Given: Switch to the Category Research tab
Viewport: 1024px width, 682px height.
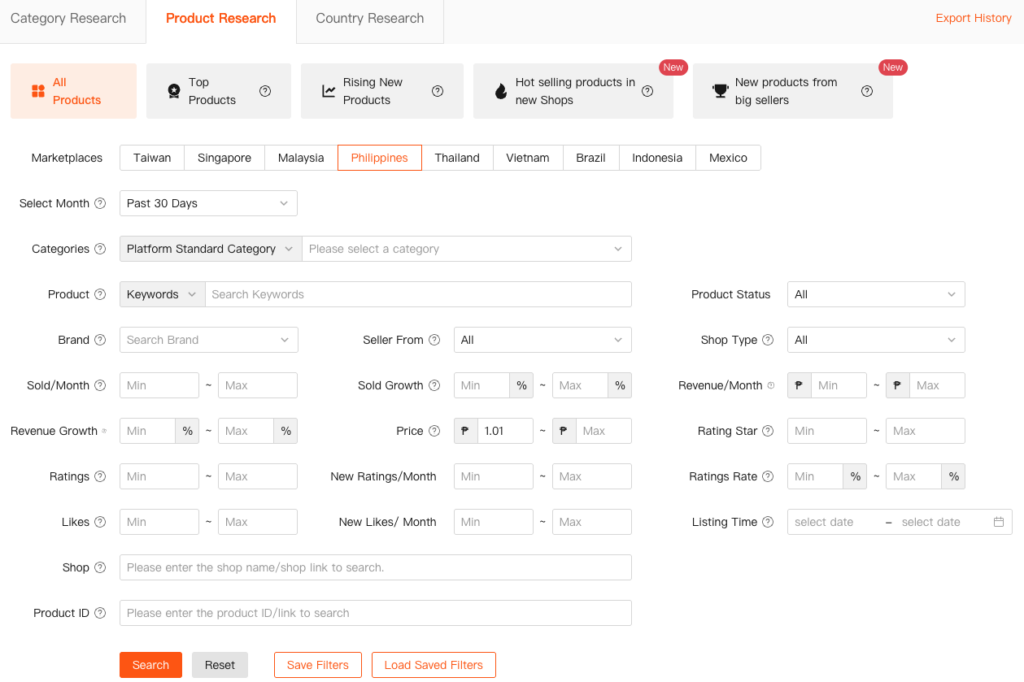Looking at the screenshot, I should tap(68, 18).
